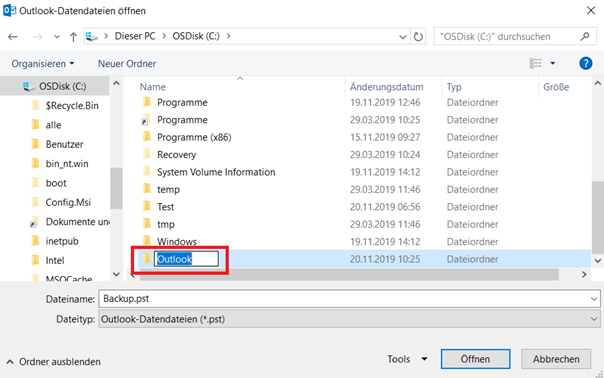Screen dimensions: 604x378
Task: Select the Test folder icon
Action: pyautogui.click(x=147, y=207)
